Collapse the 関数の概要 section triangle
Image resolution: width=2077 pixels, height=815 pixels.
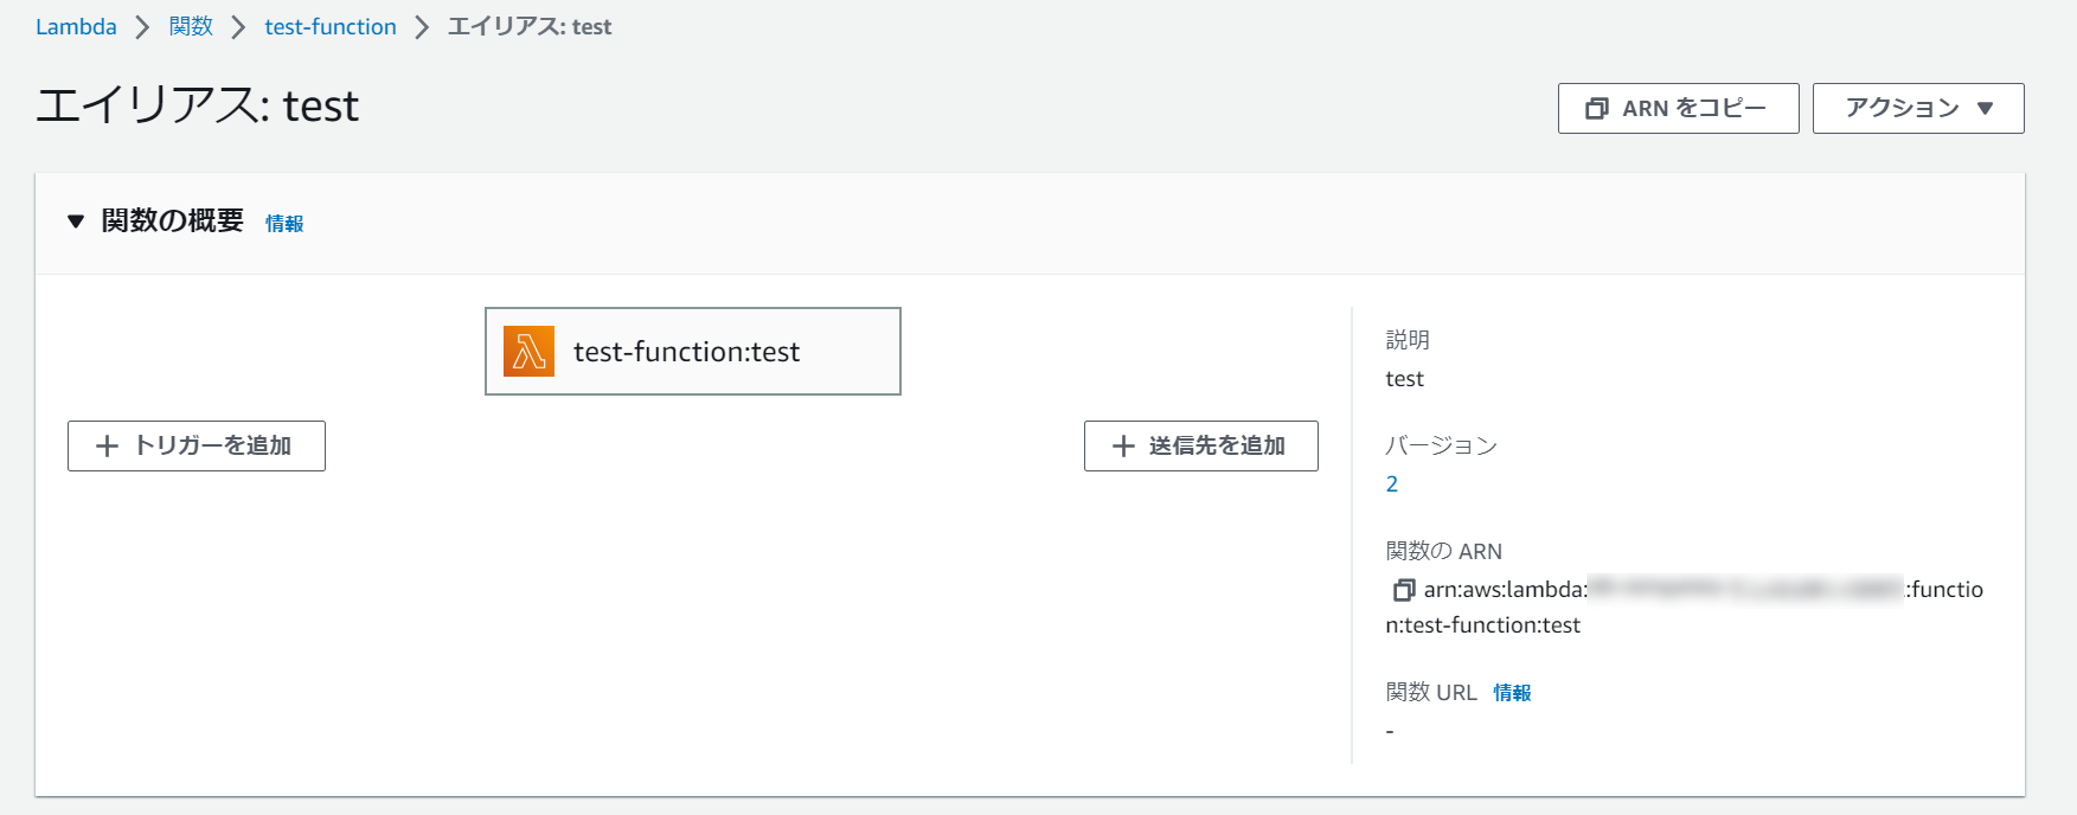tap(76, 221)
